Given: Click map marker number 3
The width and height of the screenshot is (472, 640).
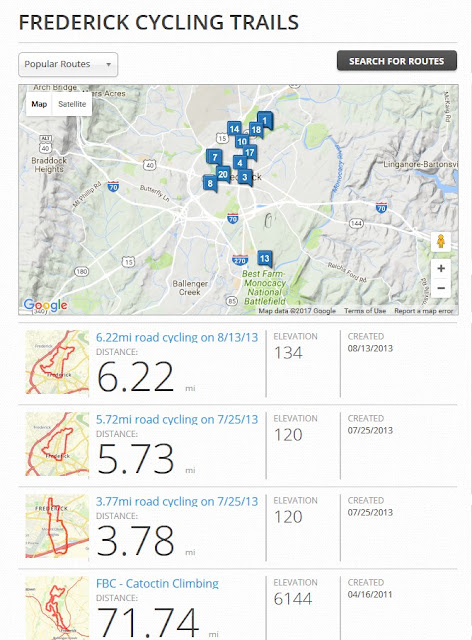Looking at the screenshot, I should (245, 177).
